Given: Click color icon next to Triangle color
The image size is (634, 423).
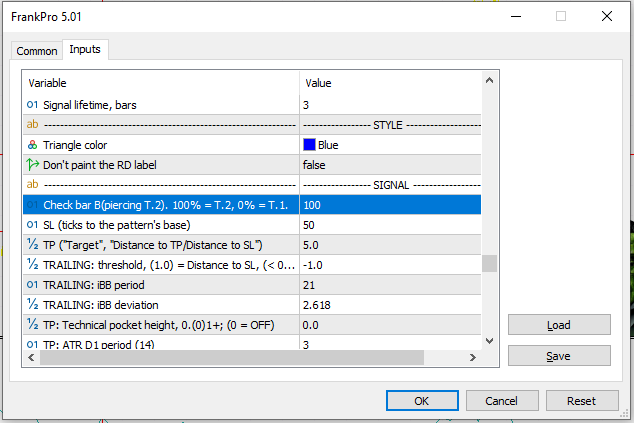Looking at the screenshot, I should (x=32, y=145).
